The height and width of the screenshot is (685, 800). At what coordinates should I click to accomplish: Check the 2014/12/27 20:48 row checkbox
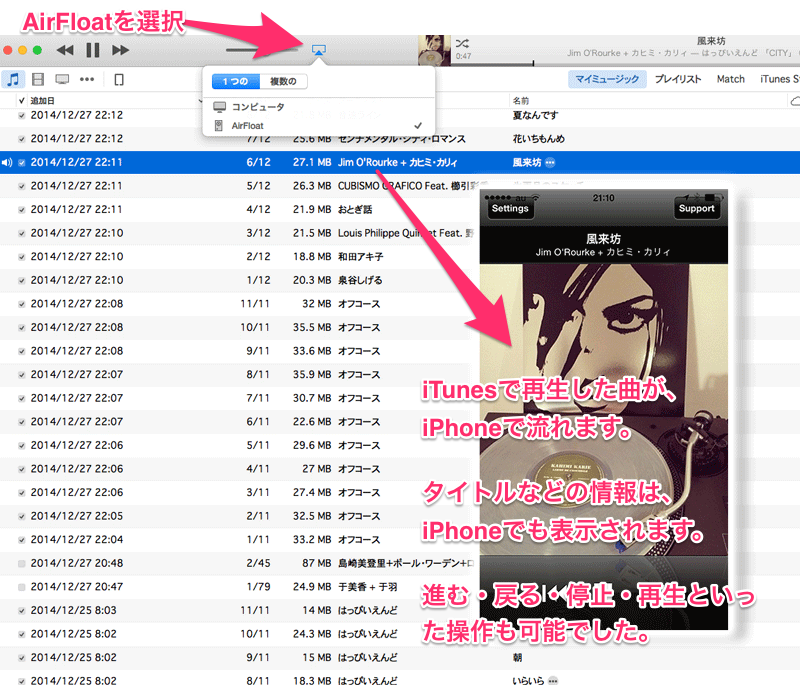21,564
